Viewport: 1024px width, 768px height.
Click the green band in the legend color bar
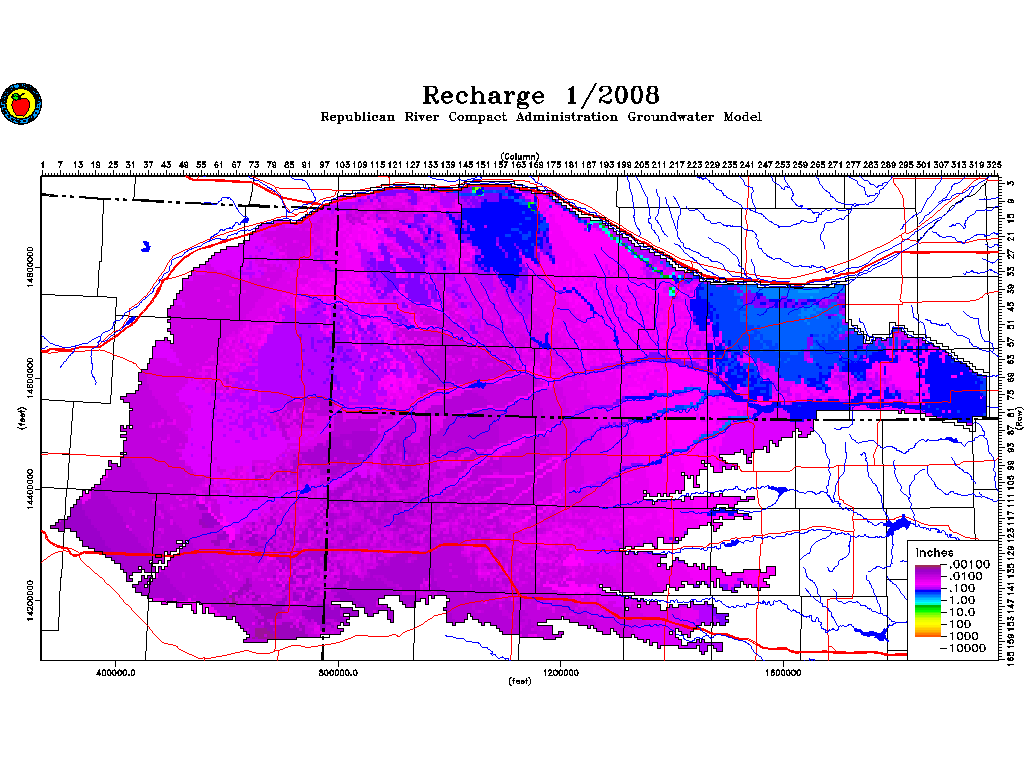[928, 609]
